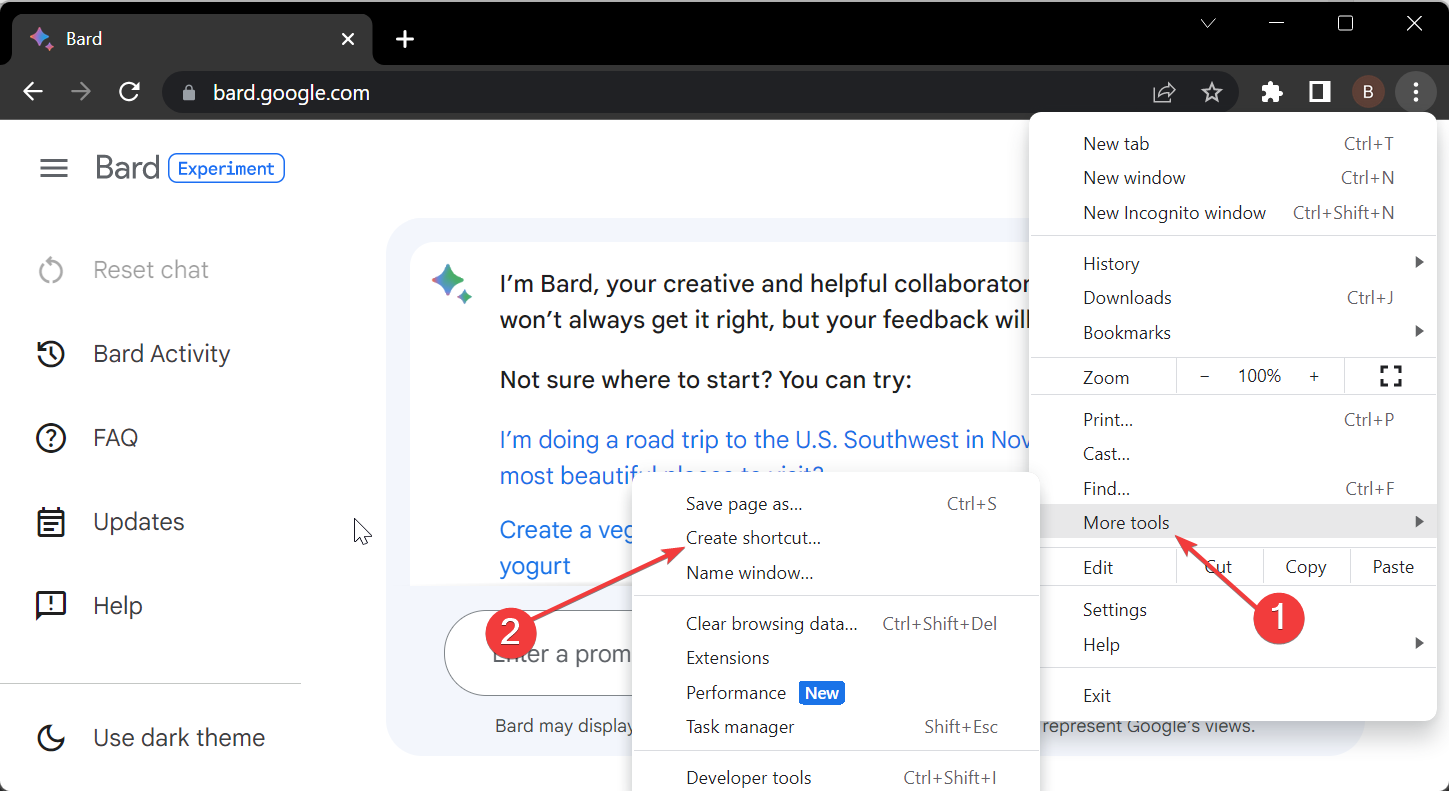Decrease zoom with minus button
This screenshot has height=791, width=1449.
(1205, 377)
